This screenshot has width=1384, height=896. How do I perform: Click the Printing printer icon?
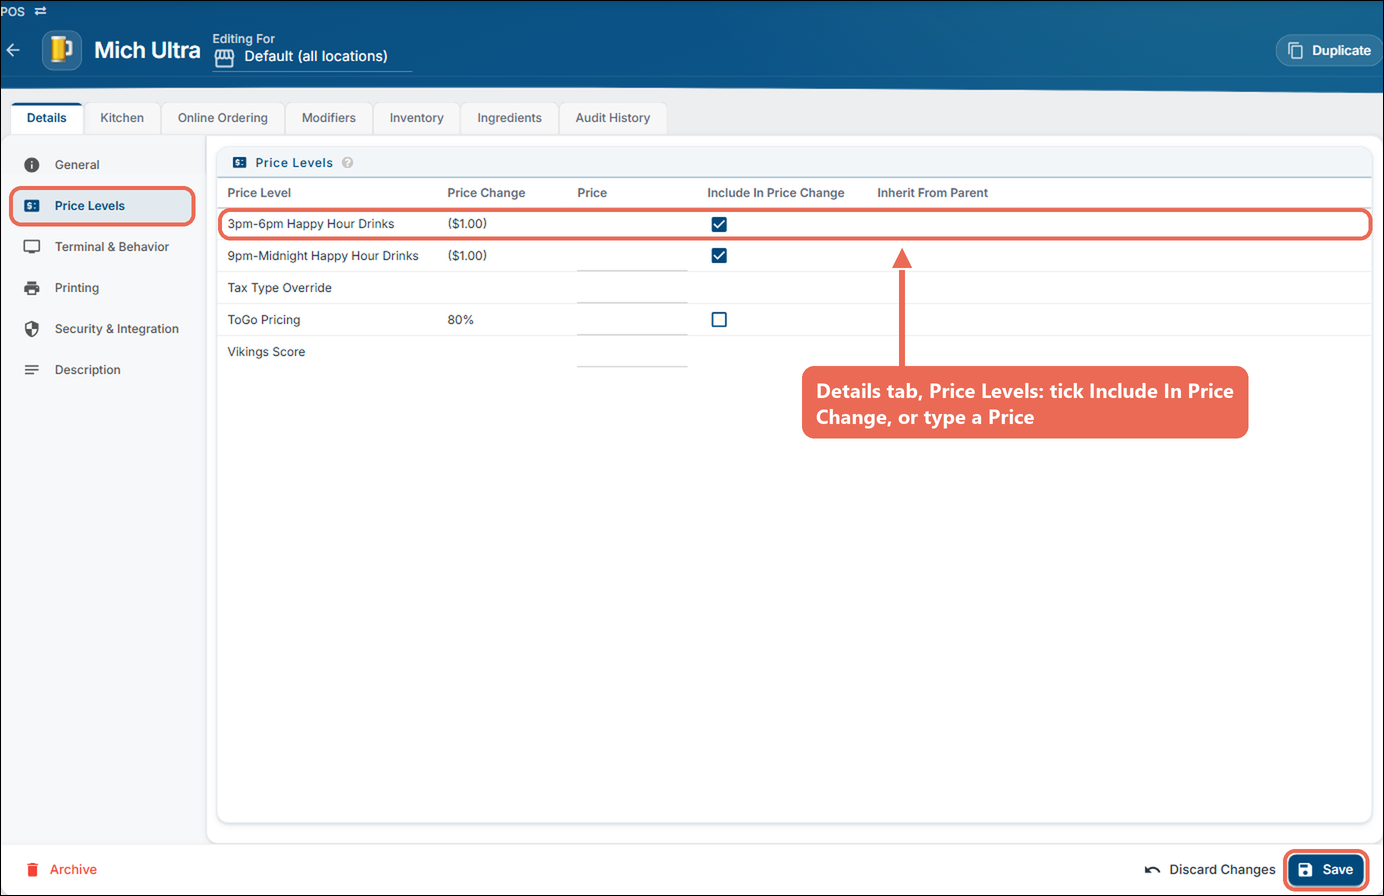click(x=32, y=288)
